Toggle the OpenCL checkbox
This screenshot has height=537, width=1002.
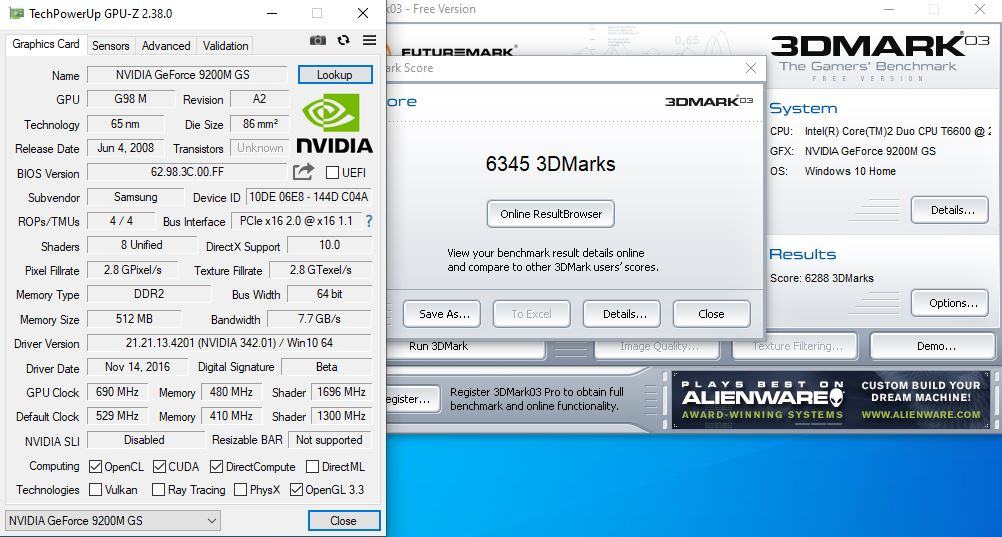coord(95,467)
